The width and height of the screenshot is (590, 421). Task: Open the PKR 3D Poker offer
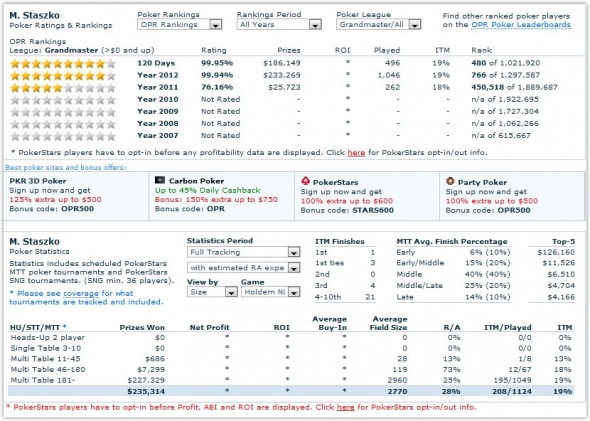pos(38,181)
